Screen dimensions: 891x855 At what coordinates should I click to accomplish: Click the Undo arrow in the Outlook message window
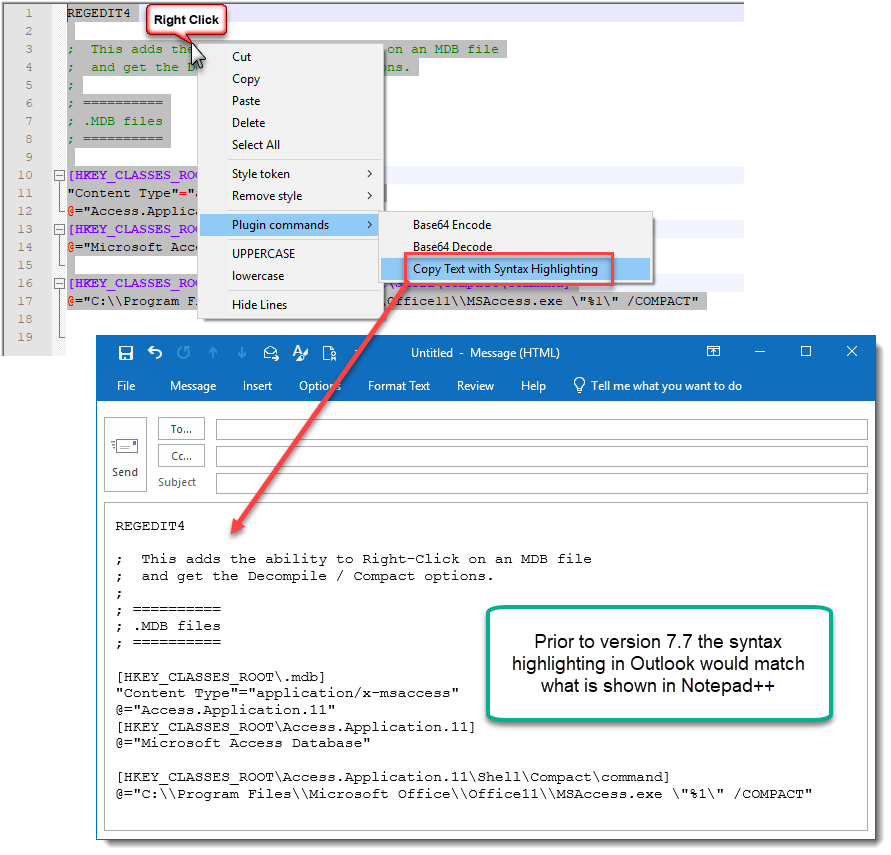click(x=155, y=353)
